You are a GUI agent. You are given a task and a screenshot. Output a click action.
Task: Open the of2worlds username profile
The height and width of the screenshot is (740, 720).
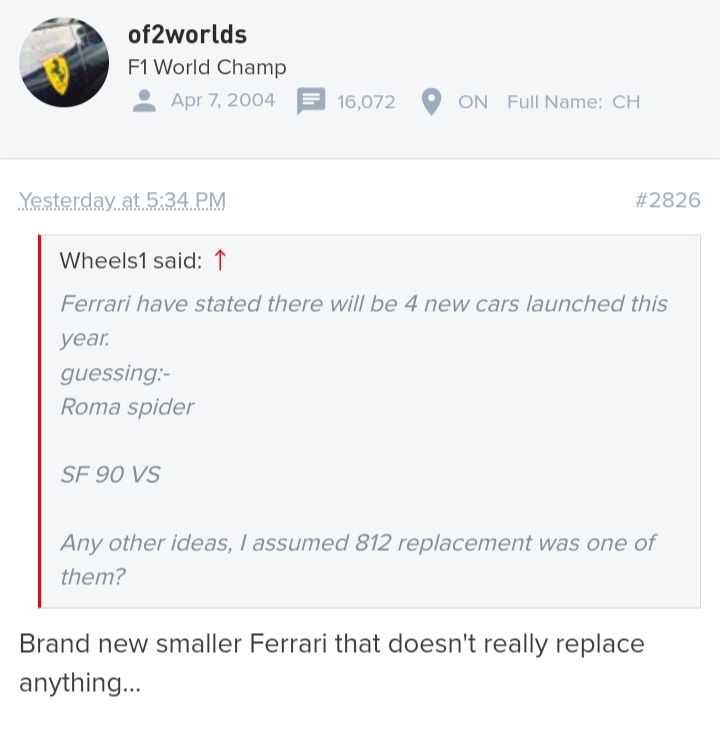pos(187,34)
